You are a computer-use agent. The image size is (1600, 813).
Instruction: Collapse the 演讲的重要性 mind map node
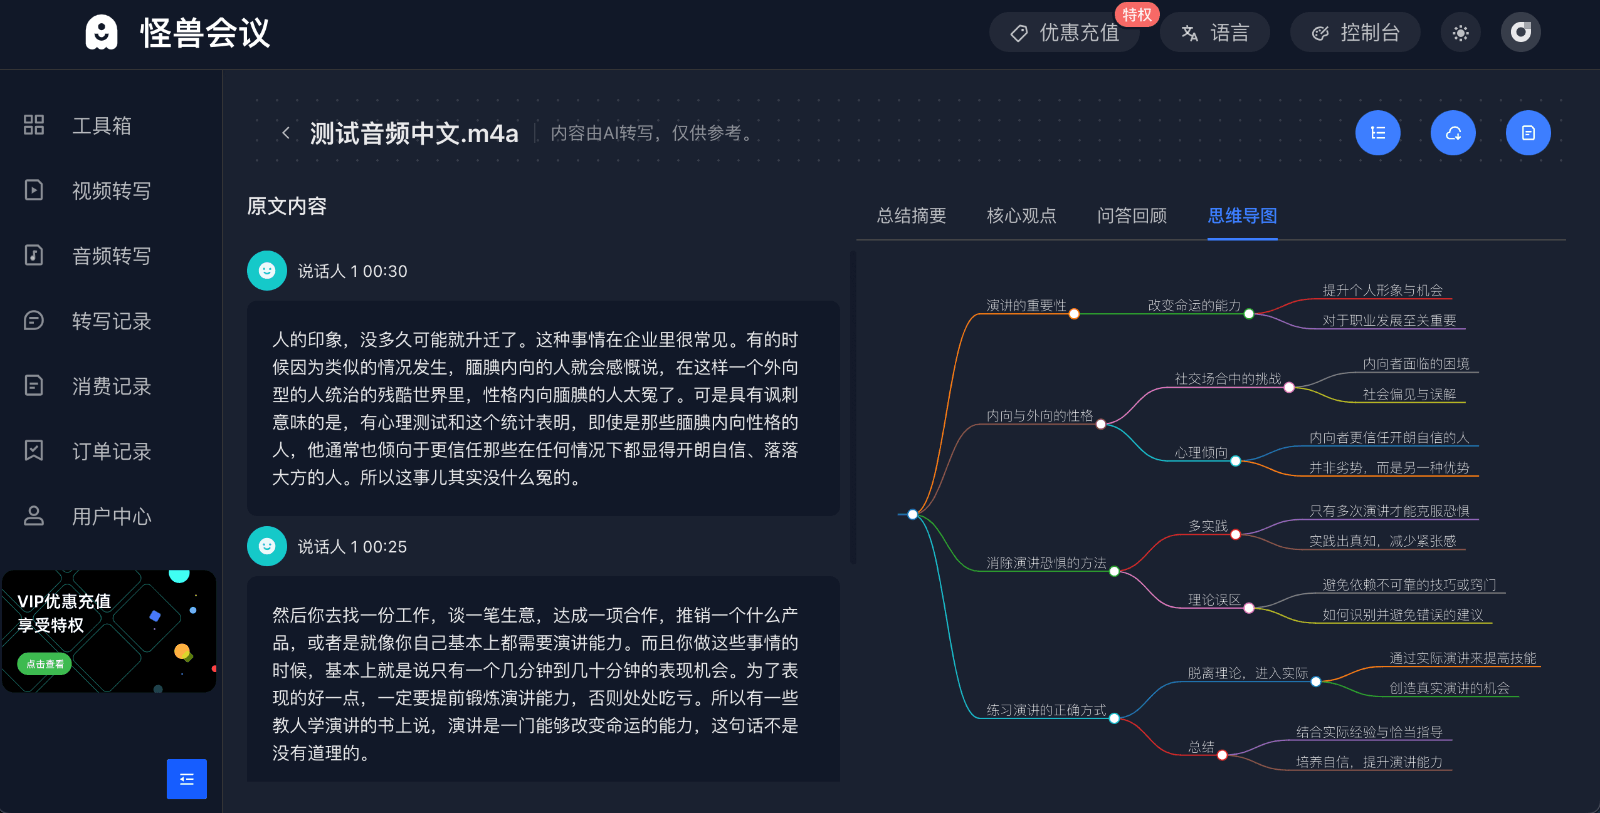click(1074, 314)
